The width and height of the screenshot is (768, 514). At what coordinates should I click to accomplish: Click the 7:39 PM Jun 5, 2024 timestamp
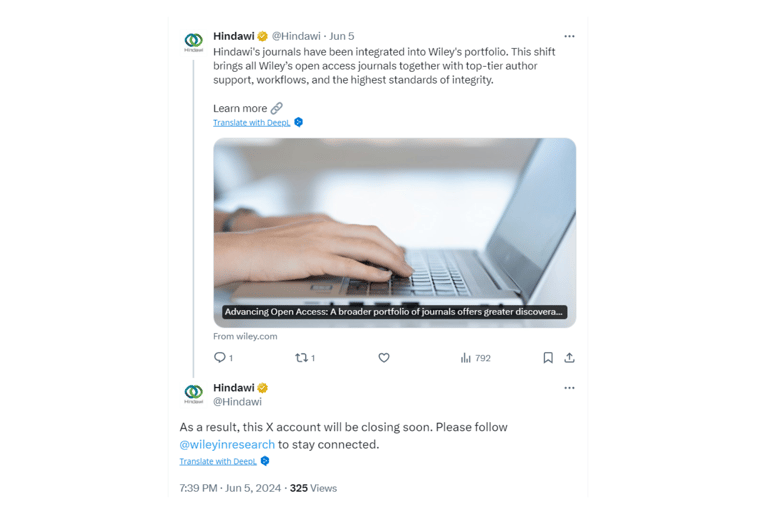(x=231, y=488)
